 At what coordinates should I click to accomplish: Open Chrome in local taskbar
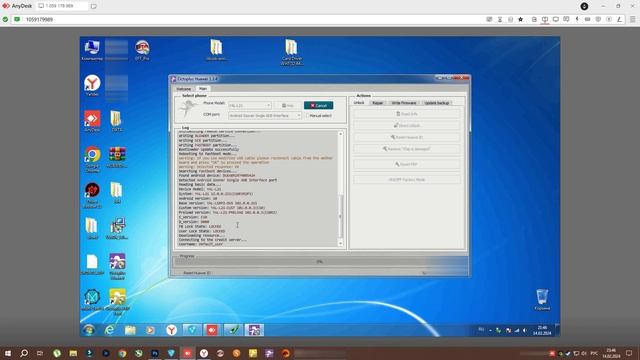[122, 353]
